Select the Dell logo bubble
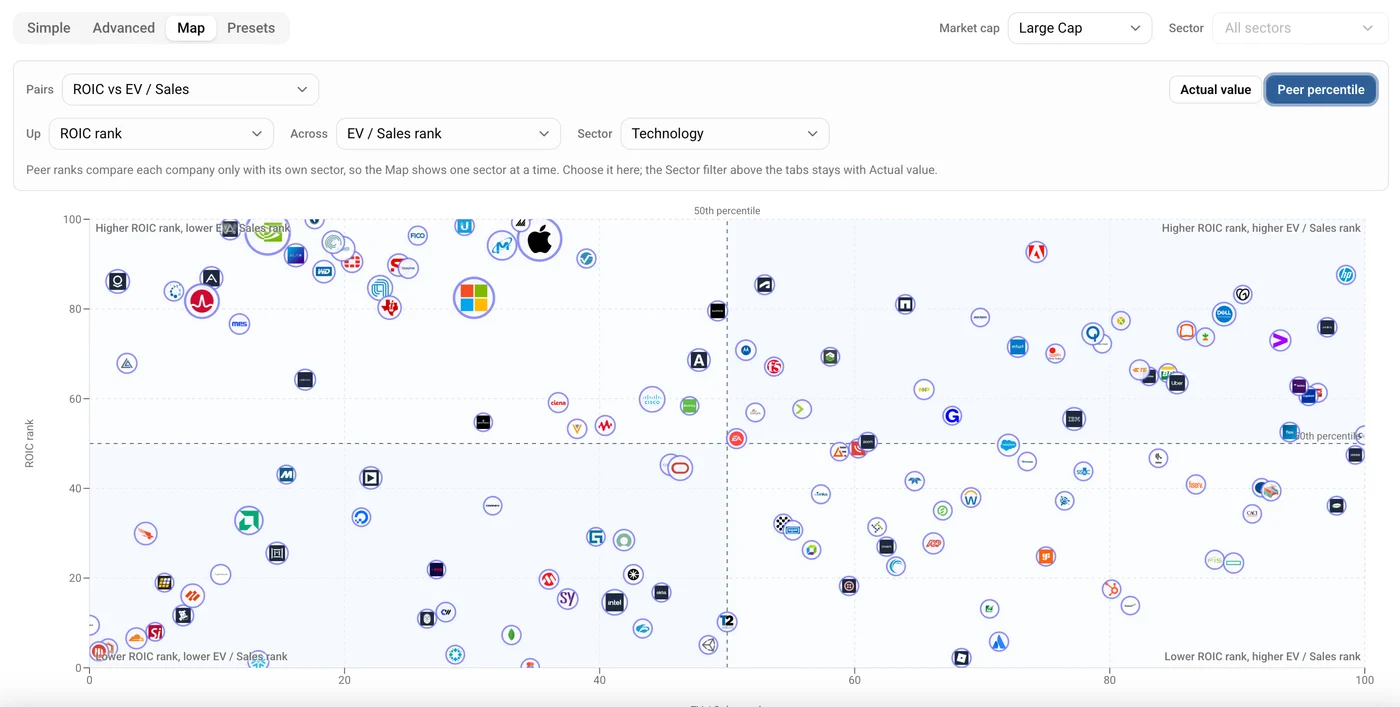 [x=1223, y=314]
